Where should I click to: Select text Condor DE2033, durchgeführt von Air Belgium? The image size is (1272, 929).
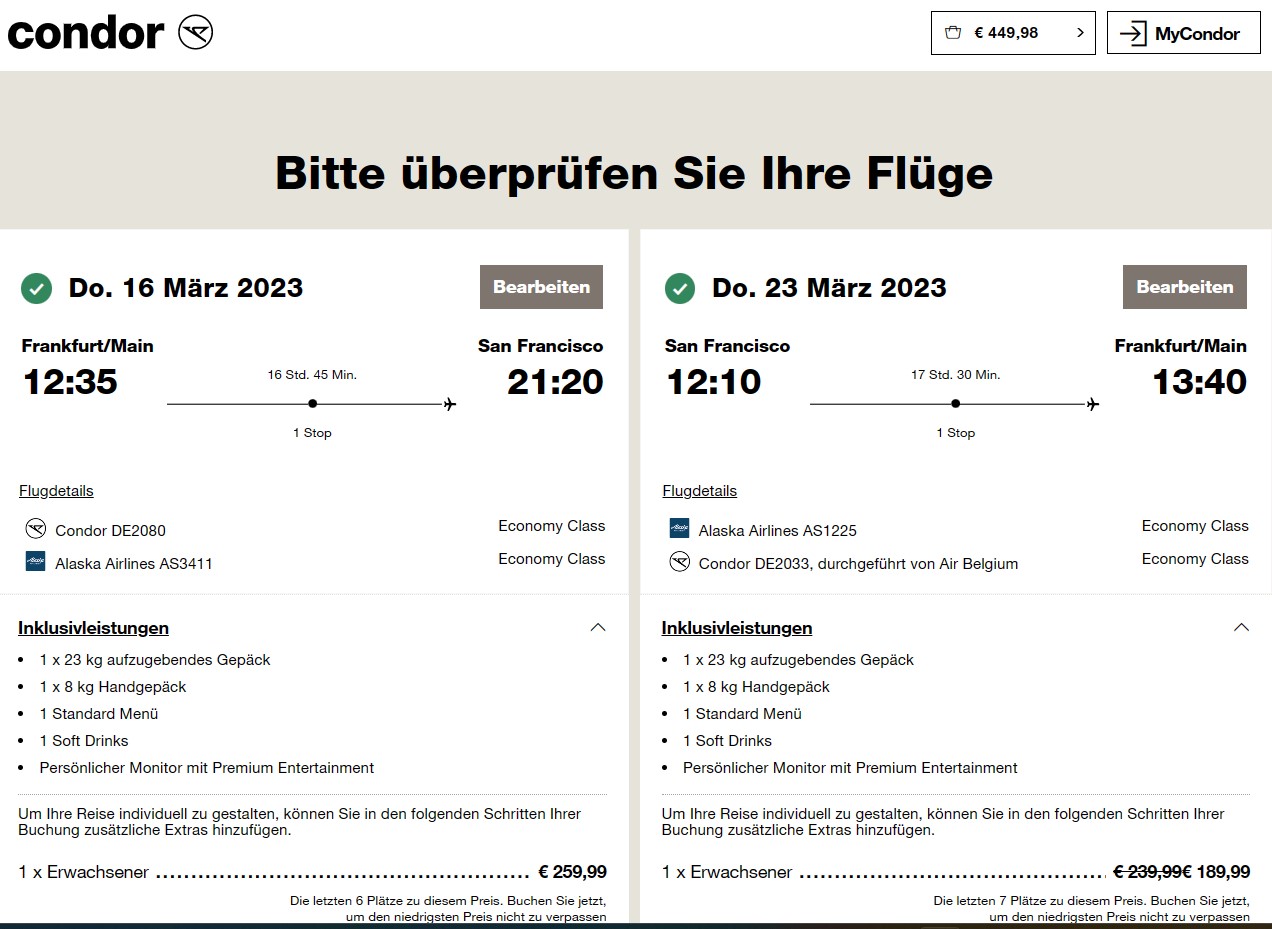tap(858, 564)
